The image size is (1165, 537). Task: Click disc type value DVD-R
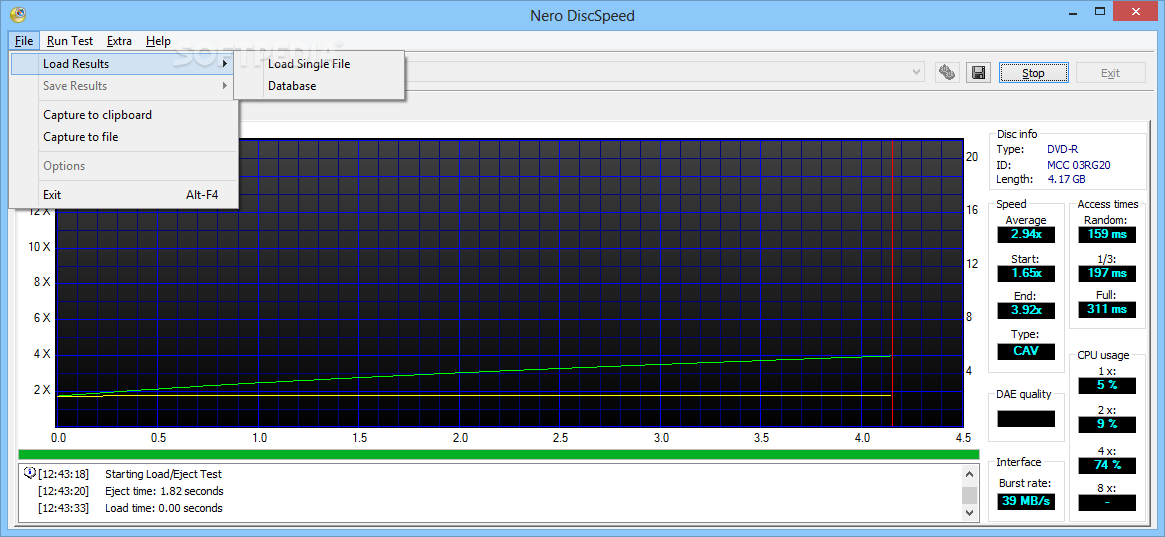[1062, 149]
